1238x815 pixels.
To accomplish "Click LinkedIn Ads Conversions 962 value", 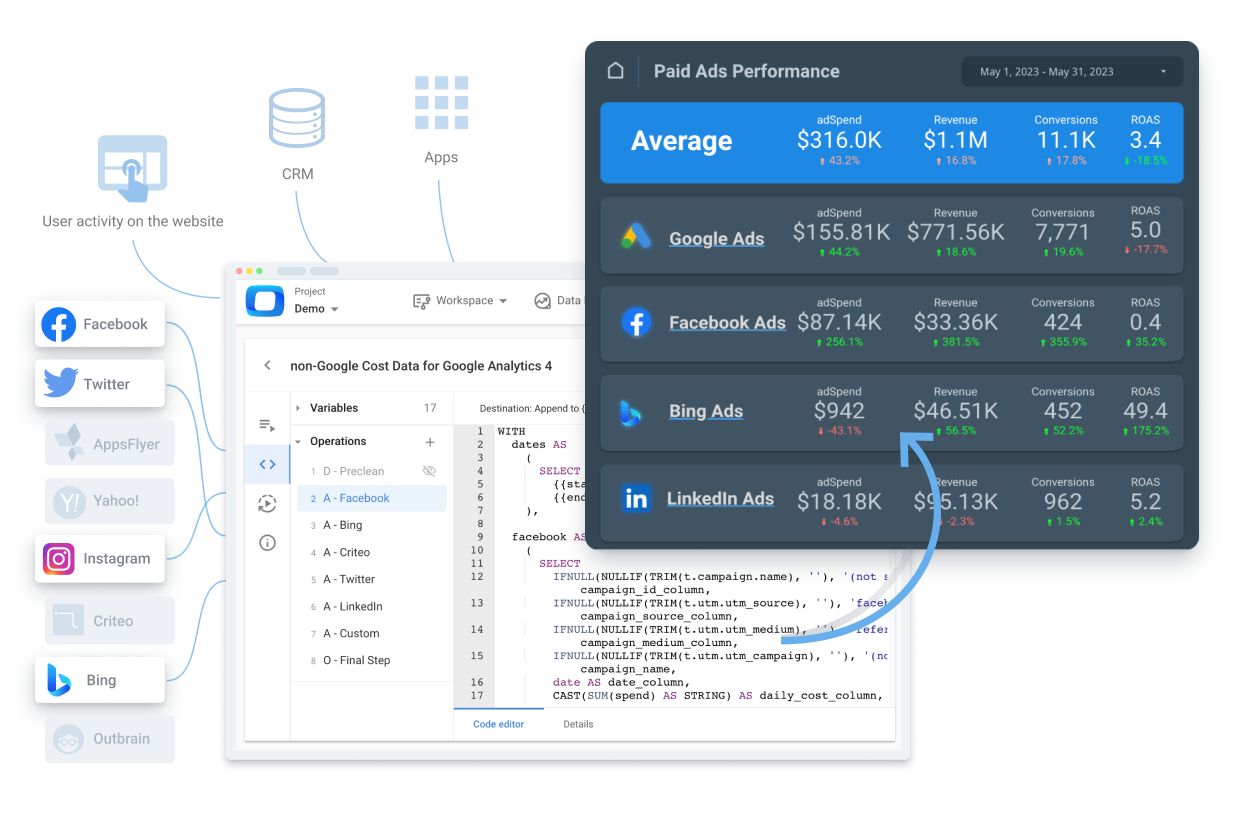I will point(1062,502).
